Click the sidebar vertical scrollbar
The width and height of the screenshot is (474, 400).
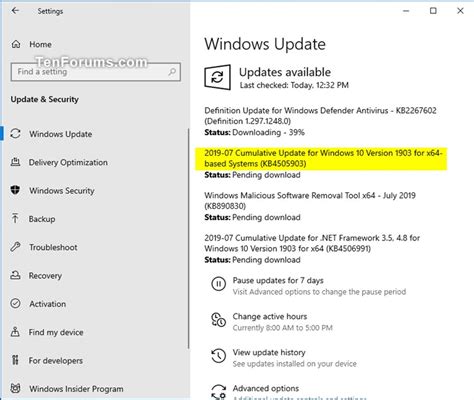189,238
